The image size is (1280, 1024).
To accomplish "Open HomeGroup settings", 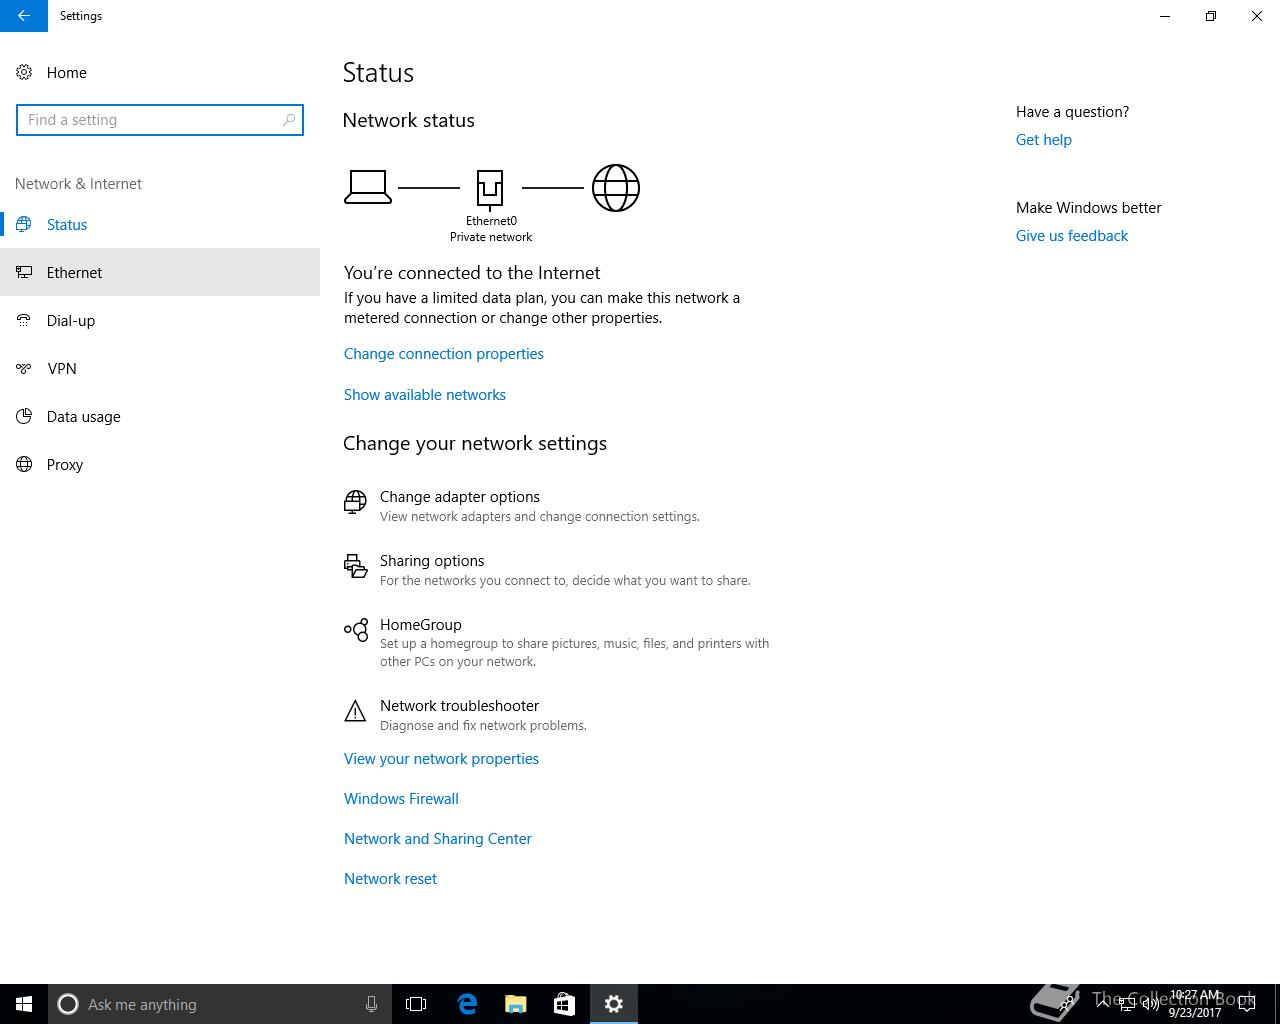I will (556, 642).
